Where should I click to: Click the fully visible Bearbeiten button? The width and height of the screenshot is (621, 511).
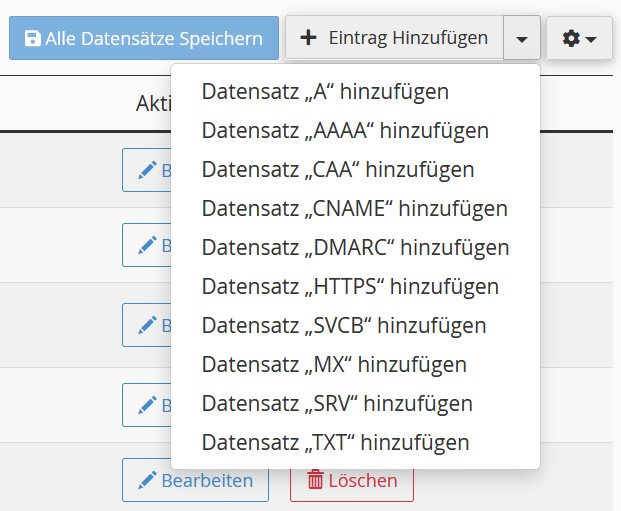[x=196, y=480]
